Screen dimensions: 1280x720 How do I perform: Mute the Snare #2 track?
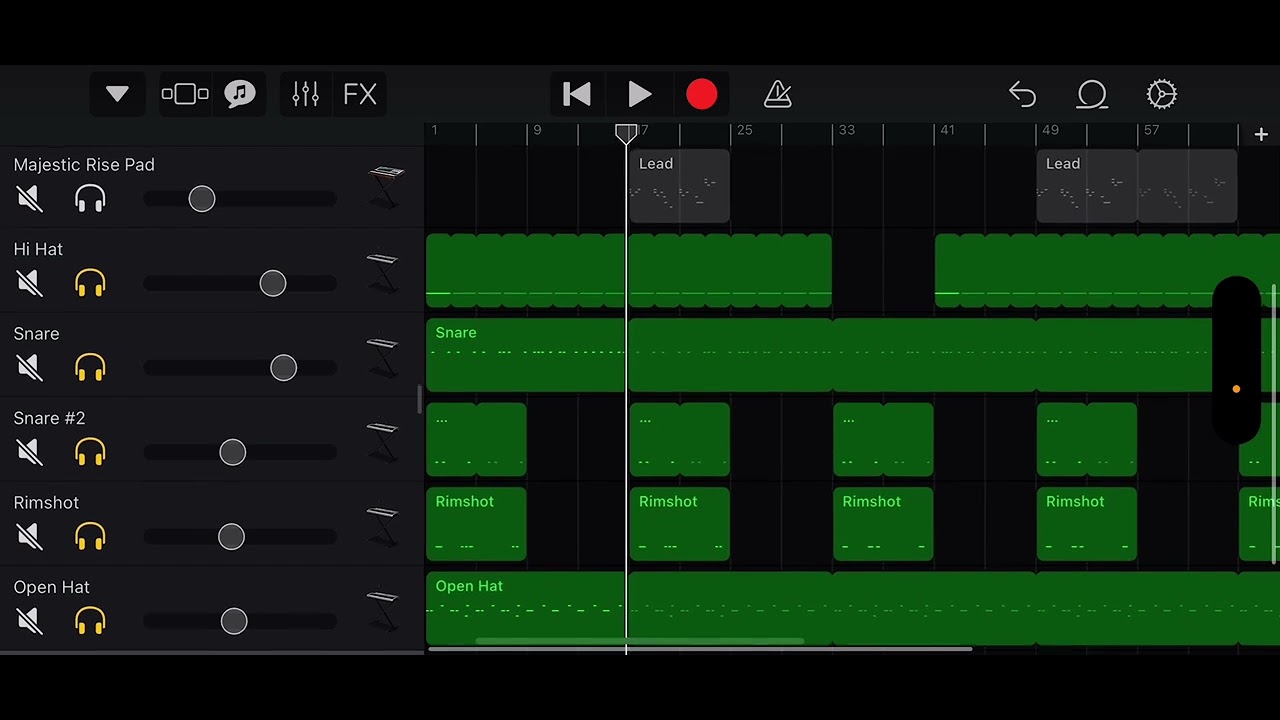tap(30, 453)
